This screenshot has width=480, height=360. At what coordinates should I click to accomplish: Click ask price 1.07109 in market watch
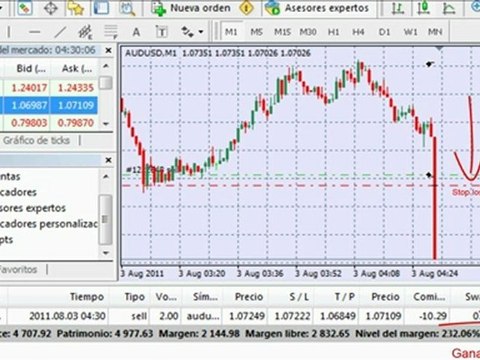click(x=76, y=105)
